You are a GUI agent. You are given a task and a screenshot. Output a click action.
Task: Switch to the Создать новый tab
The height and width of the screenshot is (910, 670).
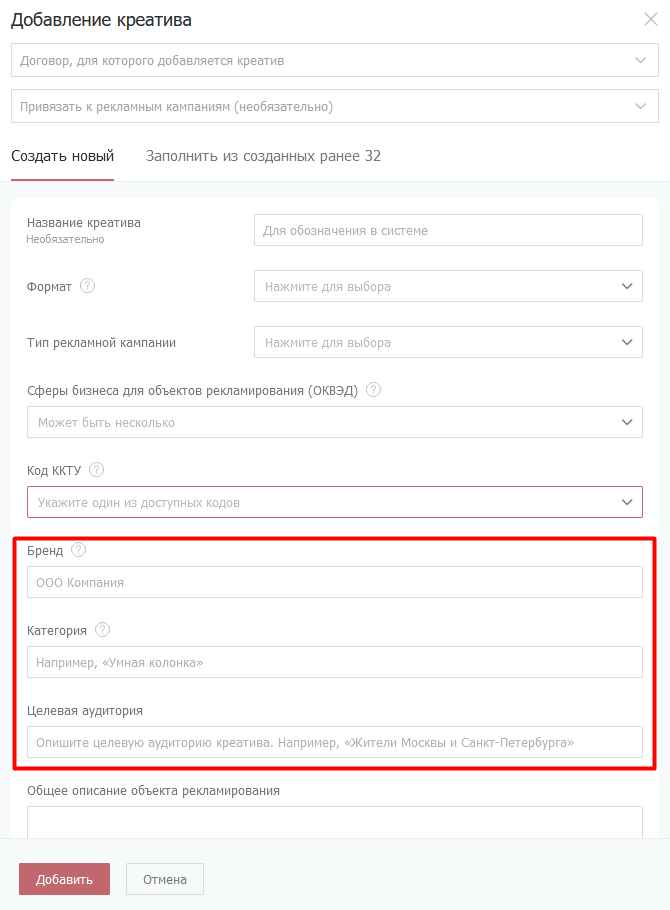click(62, 156)
